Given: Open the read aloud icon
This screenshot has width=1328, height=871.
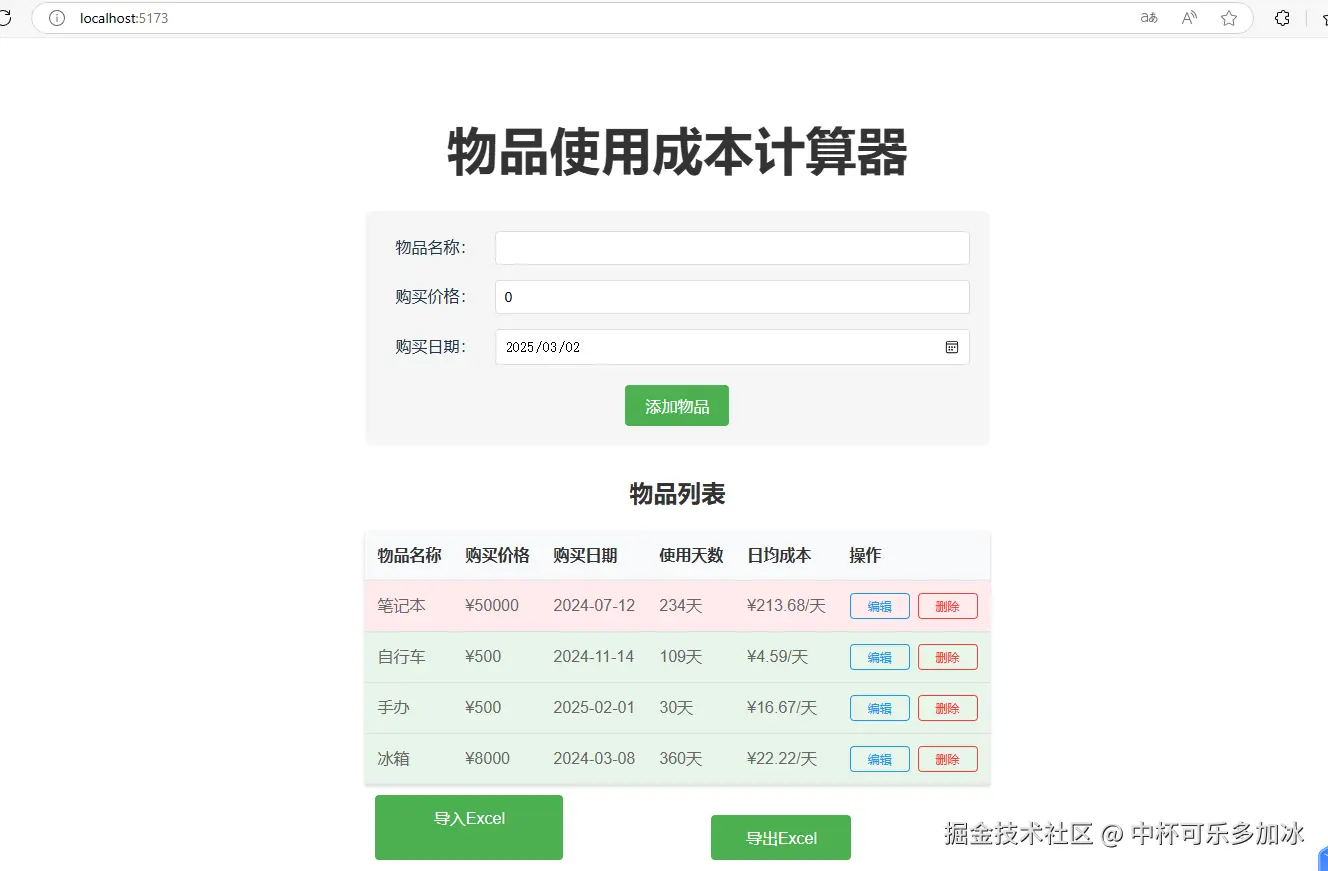Looking at the screenshot, I should coord(1189,18).
